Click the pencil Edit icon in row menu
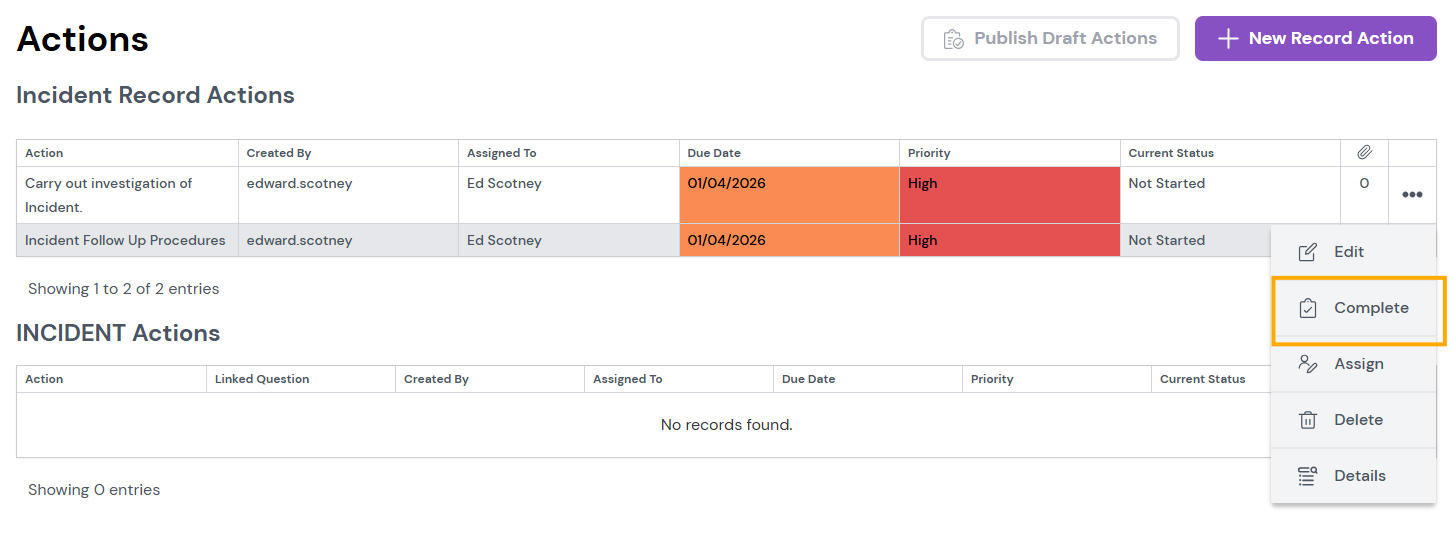This screenshot has width=1453, height=548. (1307, 252)
